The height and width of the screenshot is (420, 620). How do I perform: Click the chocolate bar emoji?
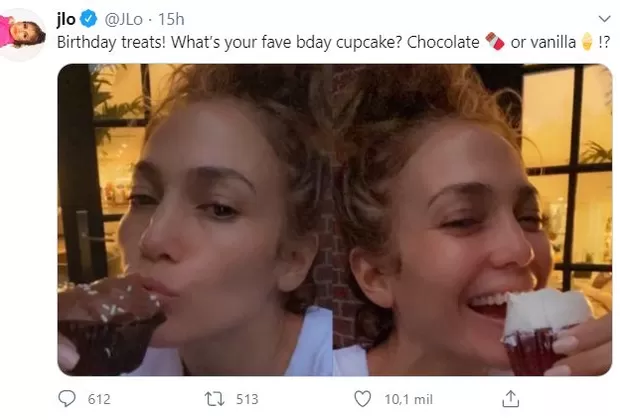(492, 42)
